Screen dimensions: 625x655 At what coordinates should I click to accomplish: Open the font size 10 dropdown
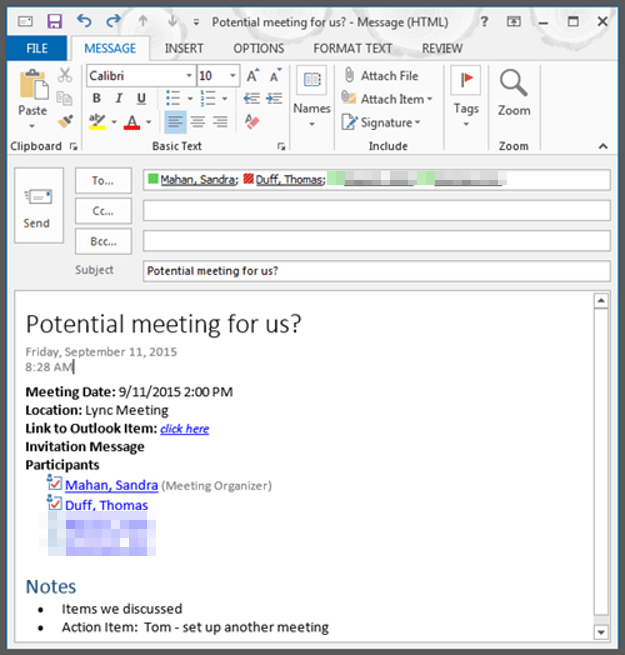coord(233,76)
